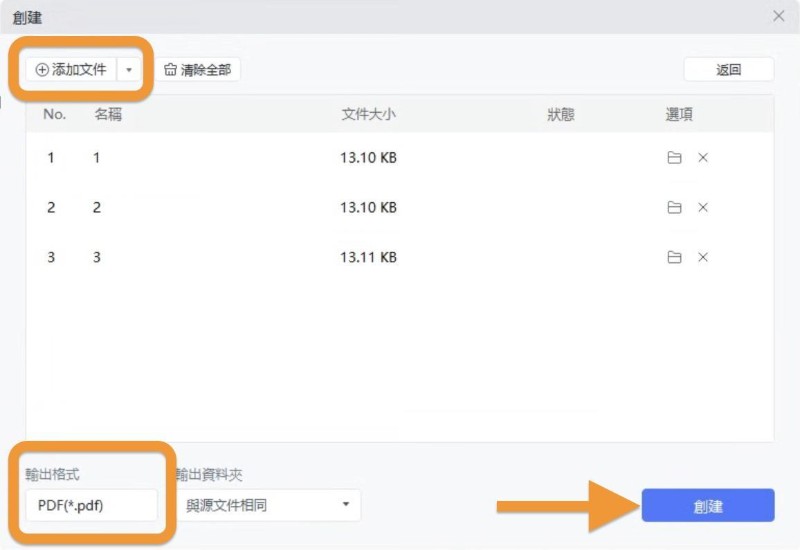
Task: Click the 名稱 column header
Action: tap(108, 114)
